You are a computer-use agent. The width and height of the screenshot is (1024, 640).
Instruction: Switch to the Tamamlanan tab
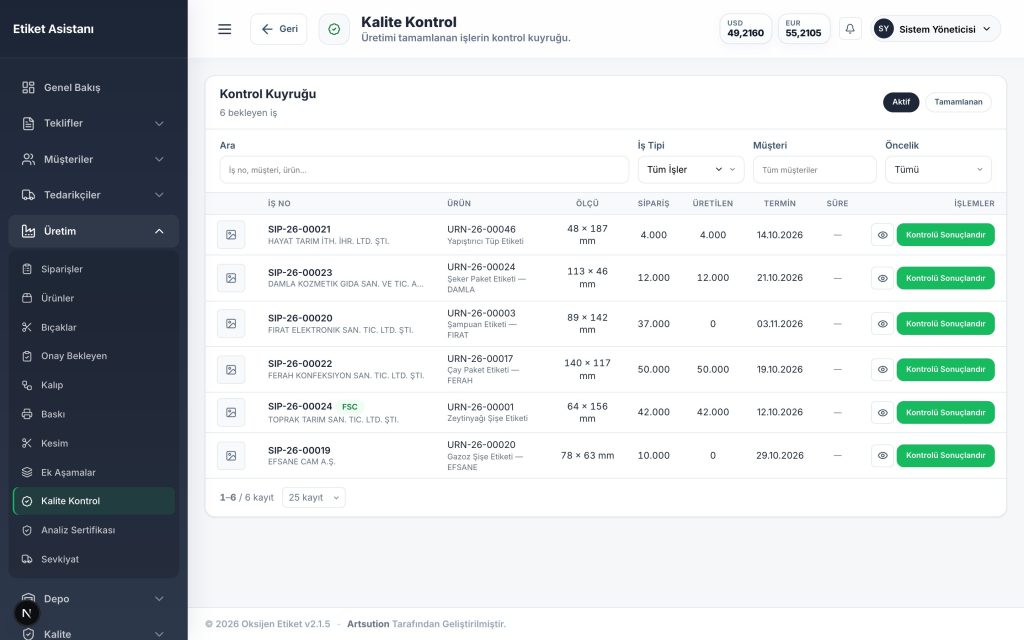[958, 102]
